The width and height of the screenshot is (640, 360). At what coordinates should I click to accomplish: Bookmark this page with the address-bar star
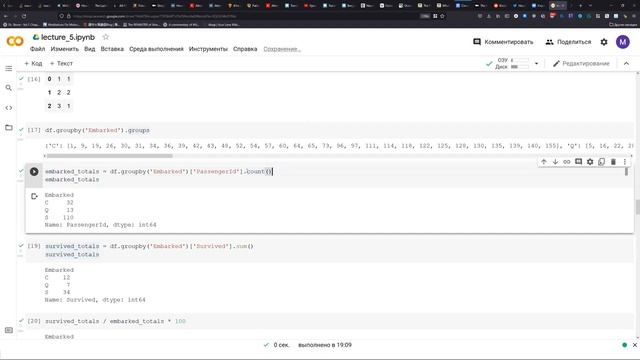442,16
